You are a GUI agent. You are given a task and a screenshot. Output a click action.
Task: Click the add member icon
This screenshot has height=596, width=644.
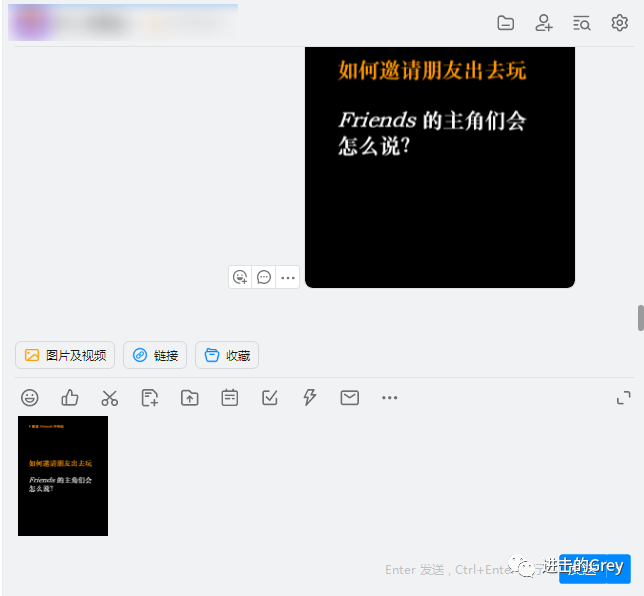point(543,23)
